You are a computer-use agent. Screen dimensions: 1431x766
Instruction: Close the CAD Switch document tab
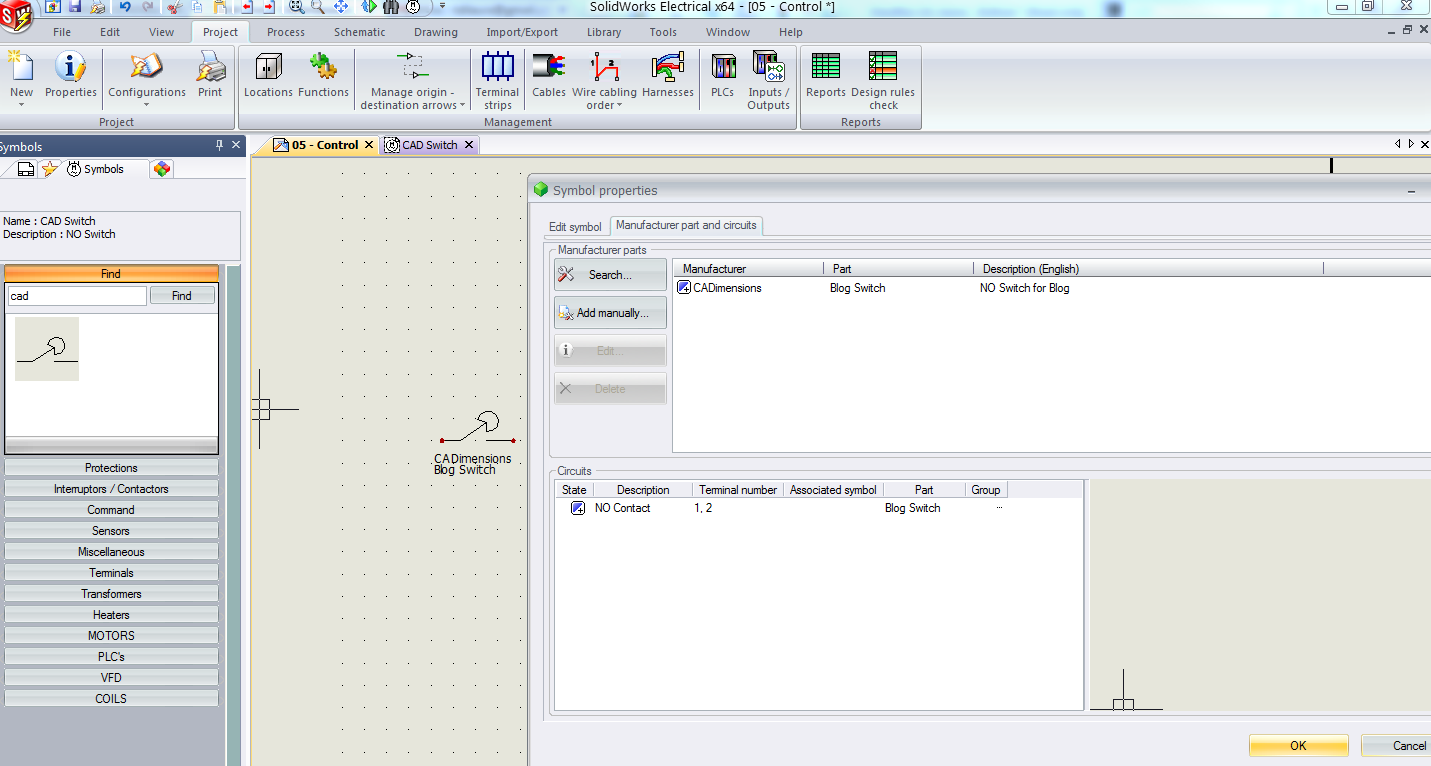coord(468,145)
